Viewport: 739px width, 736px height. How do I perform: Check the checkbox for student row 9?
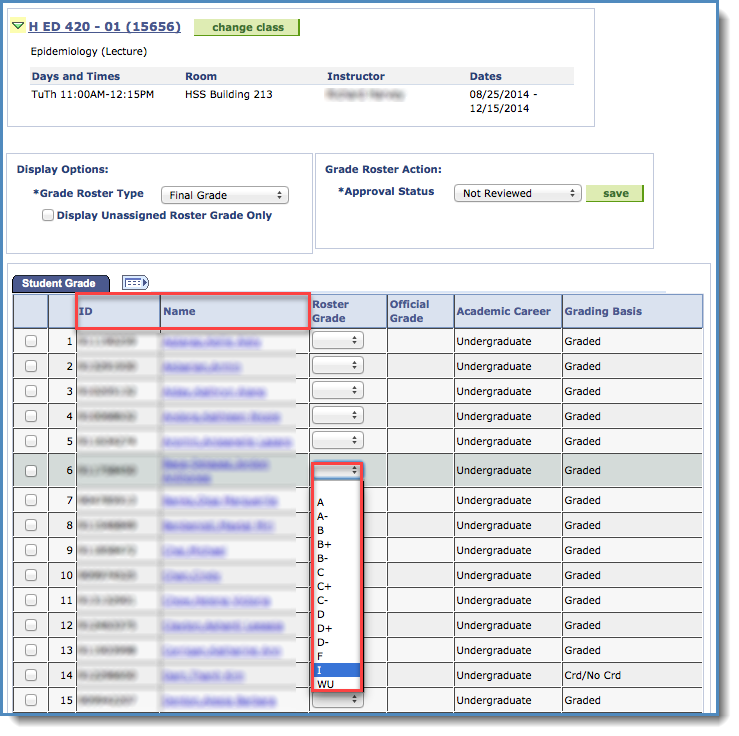(31, 550)
